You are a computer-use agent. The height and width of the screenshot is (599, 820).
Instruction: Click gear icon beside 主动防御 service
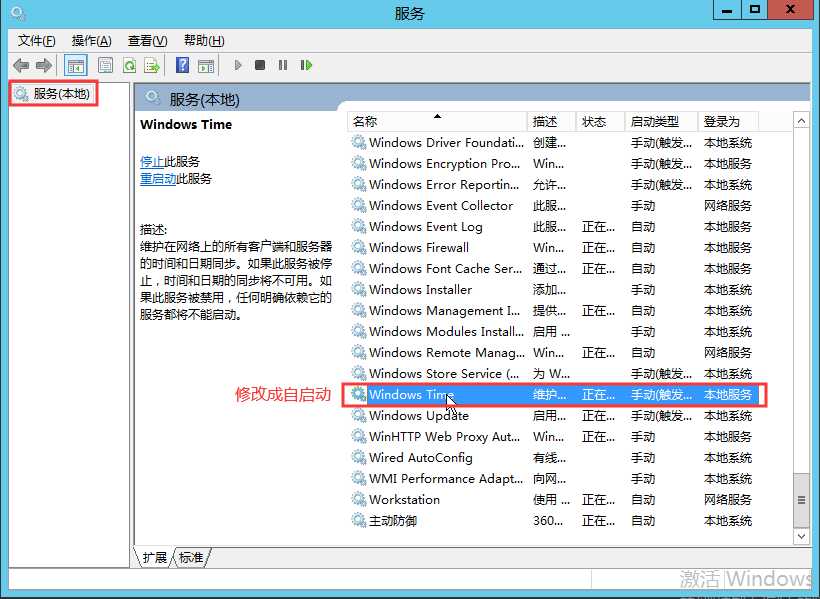(x=358, y=520)
